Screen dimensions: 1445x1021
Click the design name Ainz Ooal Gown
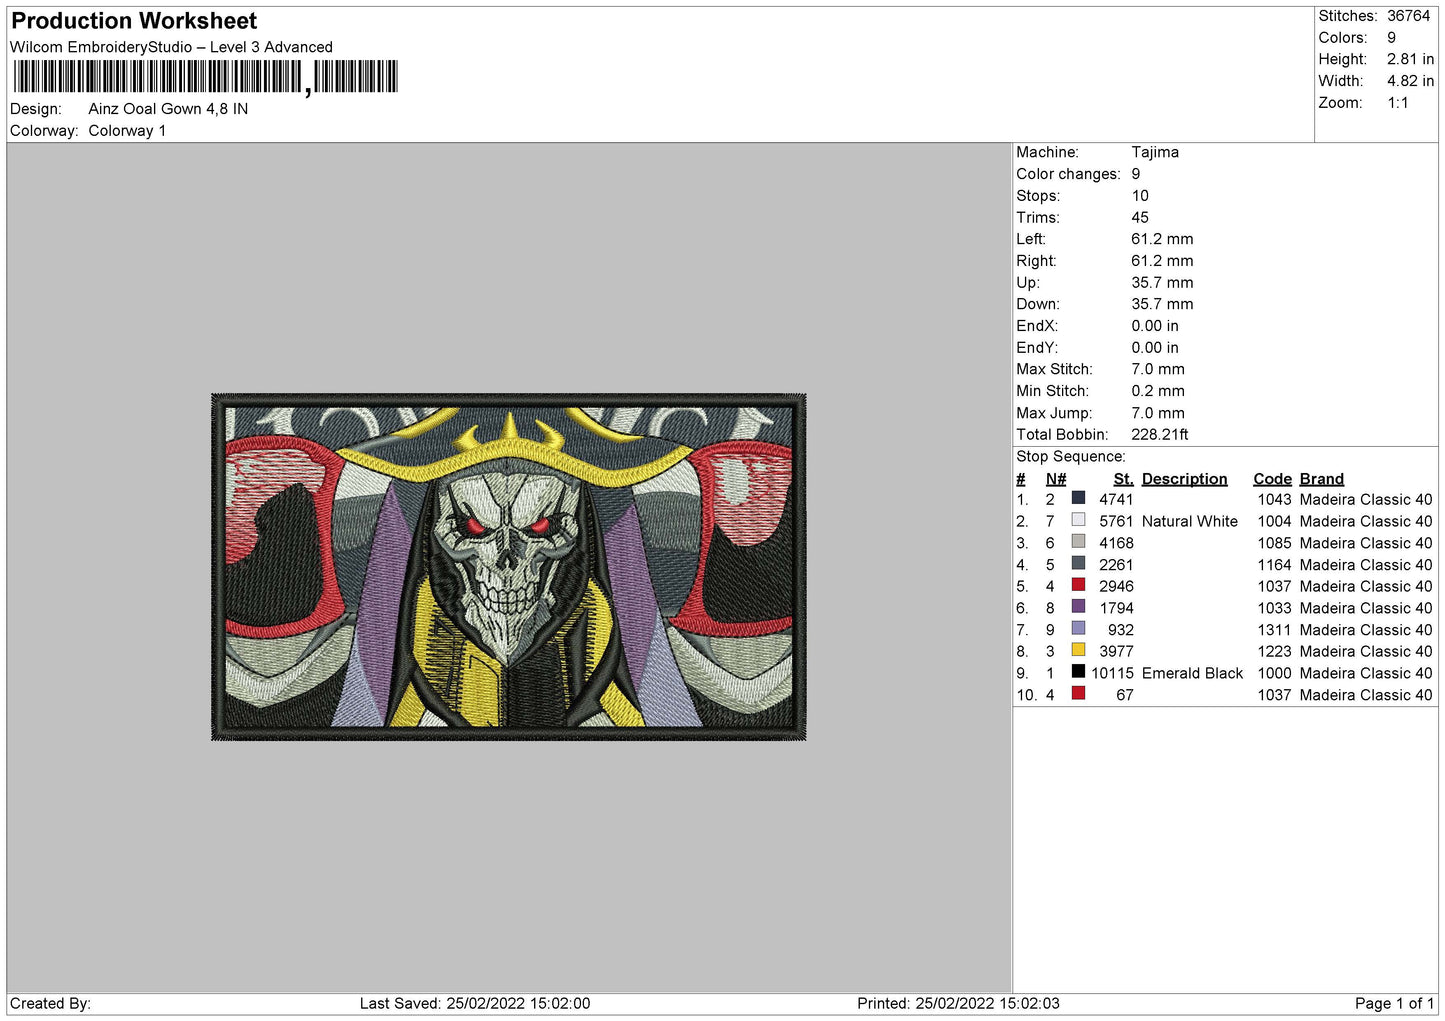tap(168, 109)
